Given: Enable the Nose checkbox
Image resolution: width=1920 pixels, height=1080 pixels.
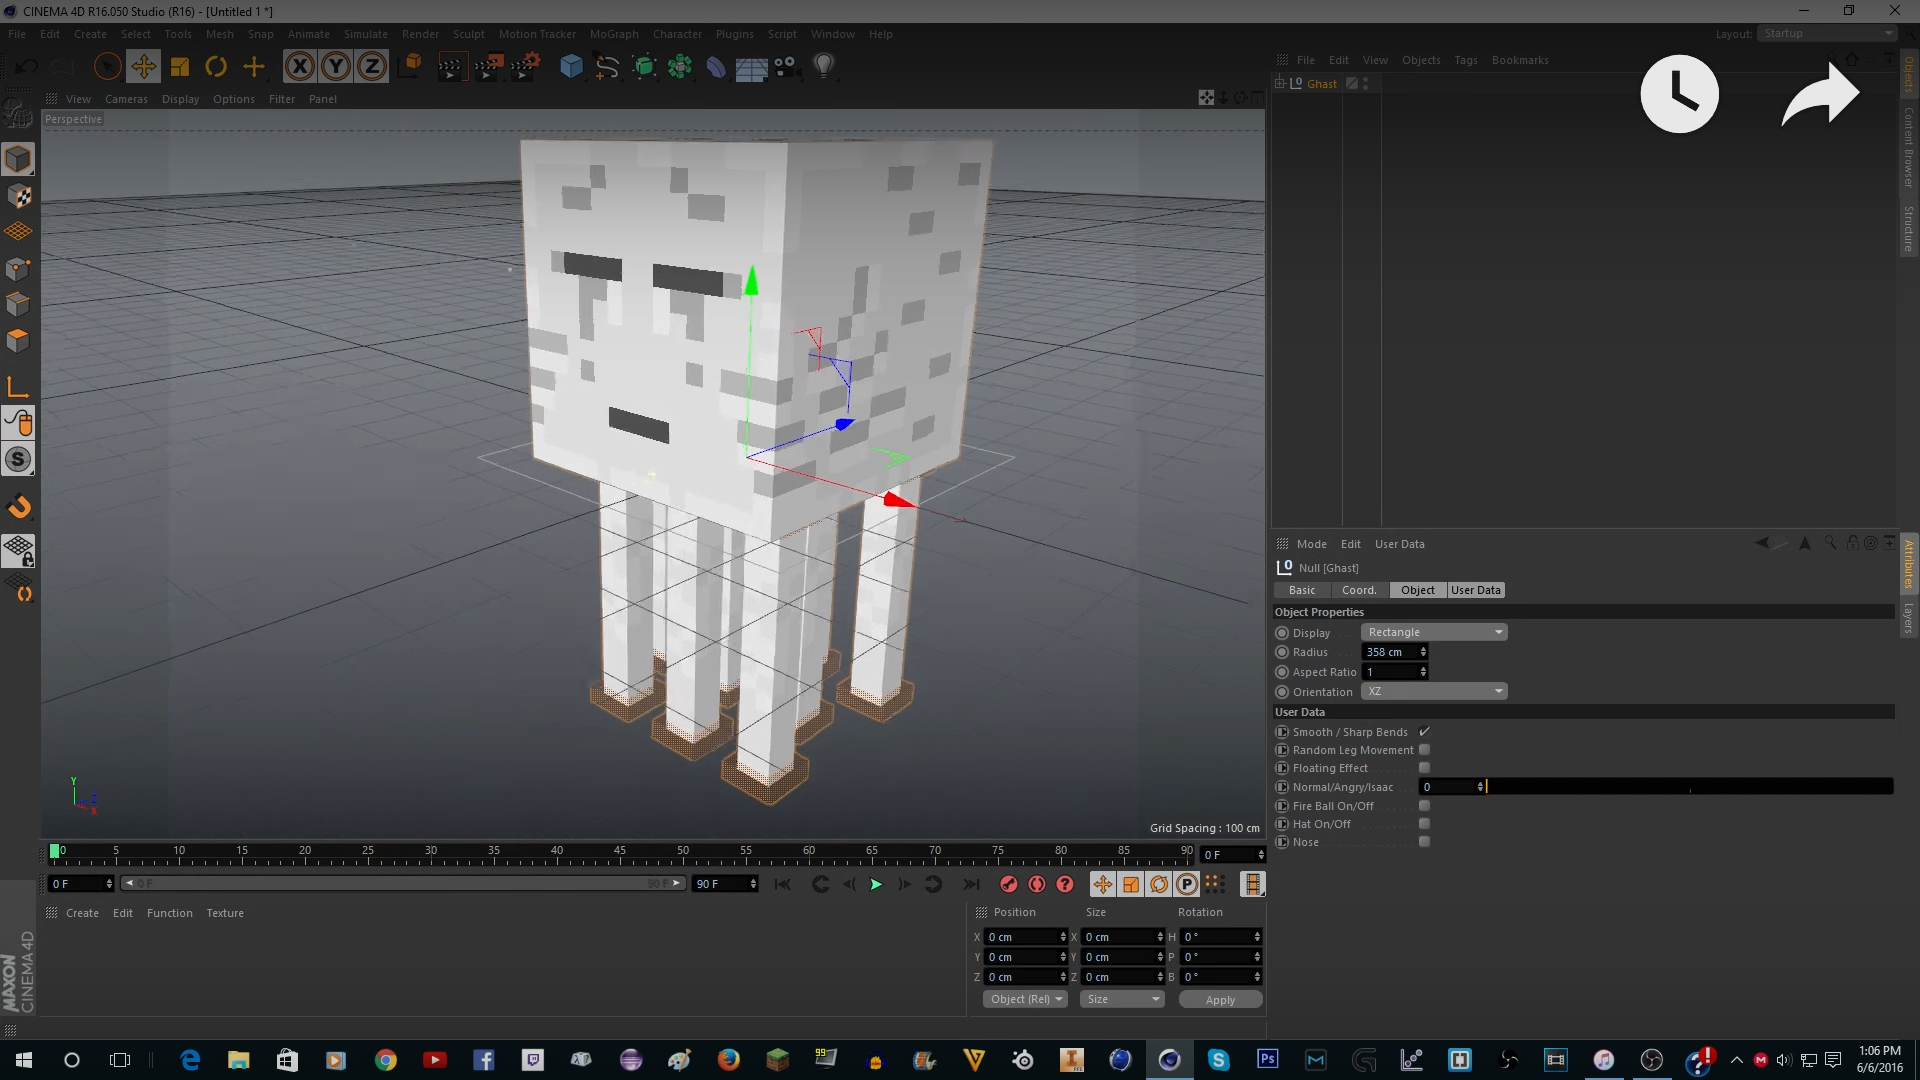Looking at the screenshot, I should click(1424, 842).
